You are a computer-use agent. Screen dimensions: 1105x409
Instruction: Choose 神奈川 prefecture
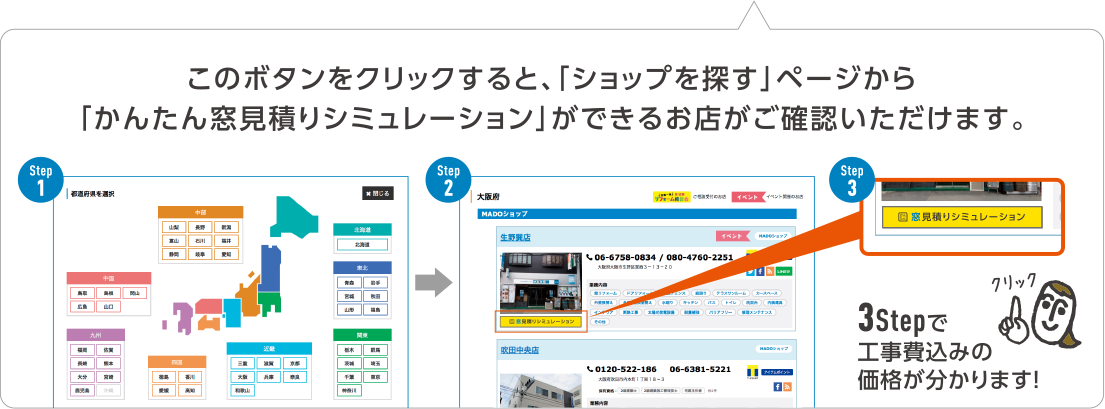349,390
